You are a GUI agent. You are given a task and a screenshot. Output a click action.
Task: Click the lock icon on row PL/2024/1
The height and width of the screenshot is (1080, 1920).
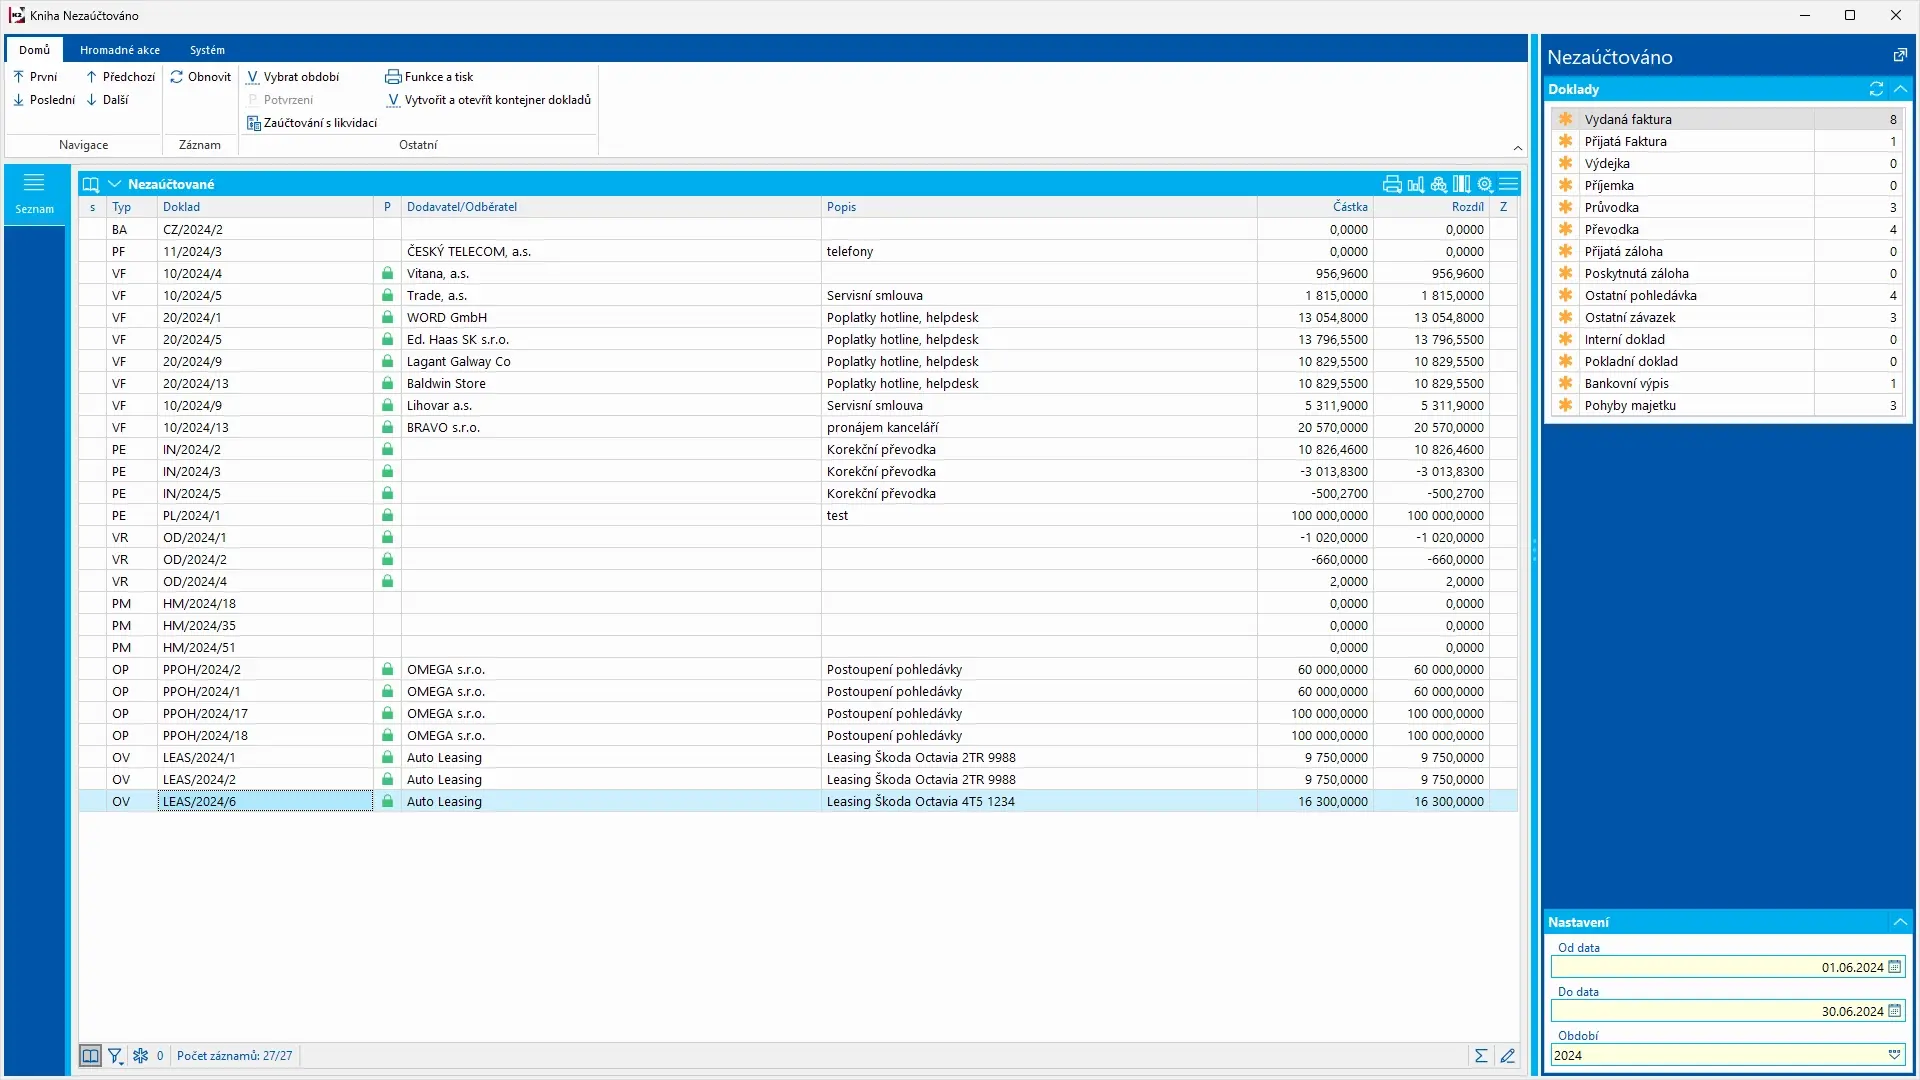point(387,515)
